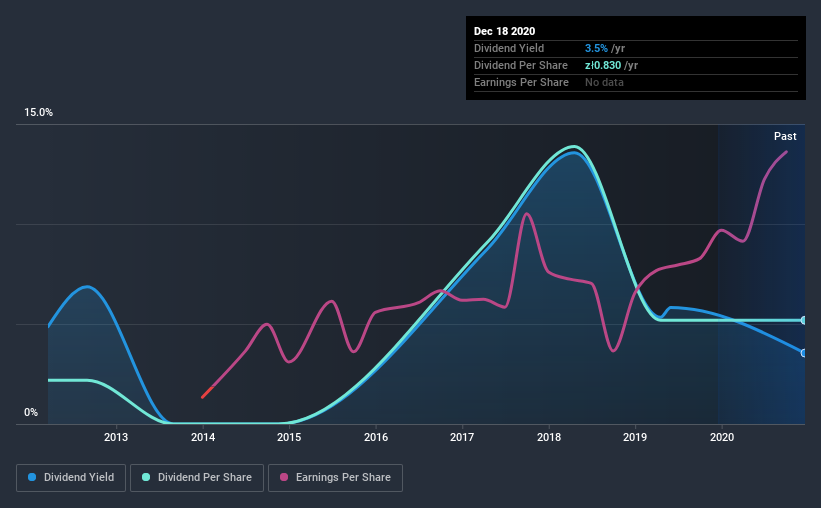Click the 0% y-axis label
This screenshot has height=508, width=821.
click(x=31, y=413)
